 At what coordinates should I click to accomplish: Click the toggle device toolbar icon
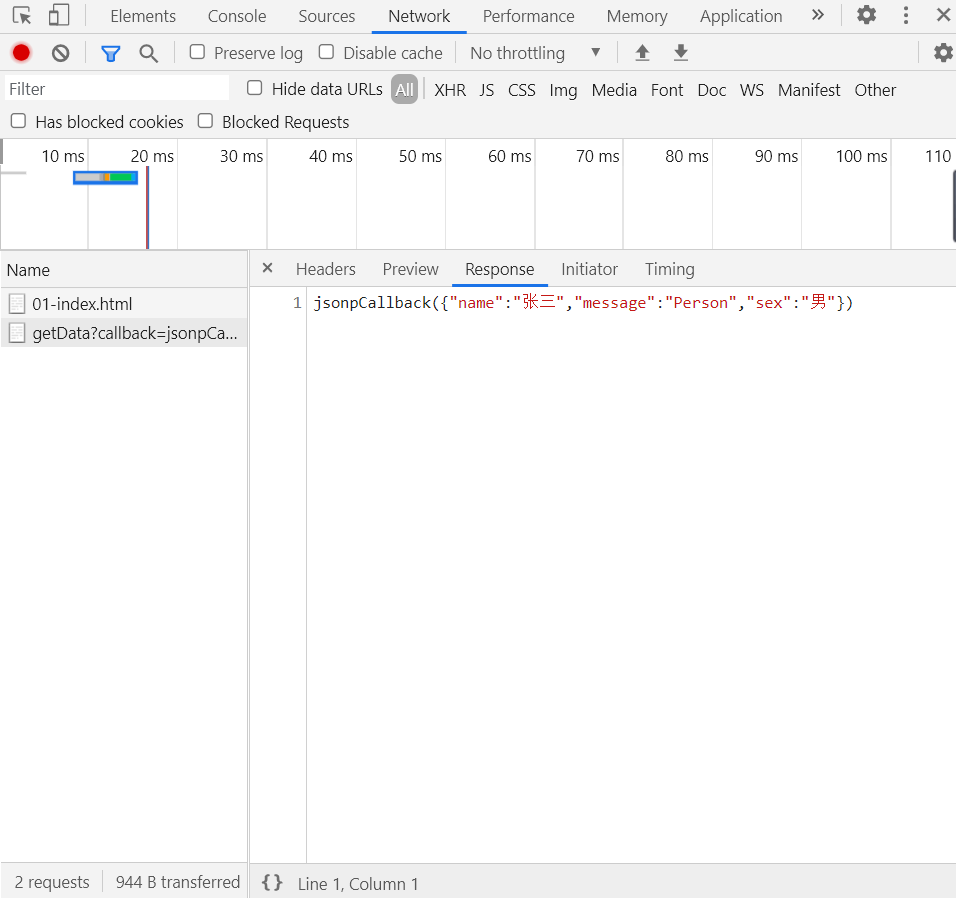tap(58, 16)
